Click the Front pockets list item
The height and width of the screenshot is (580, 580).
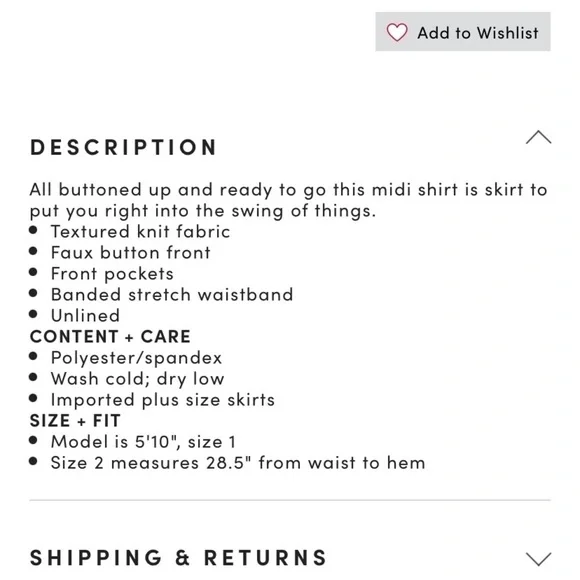(x=112, y=274)
